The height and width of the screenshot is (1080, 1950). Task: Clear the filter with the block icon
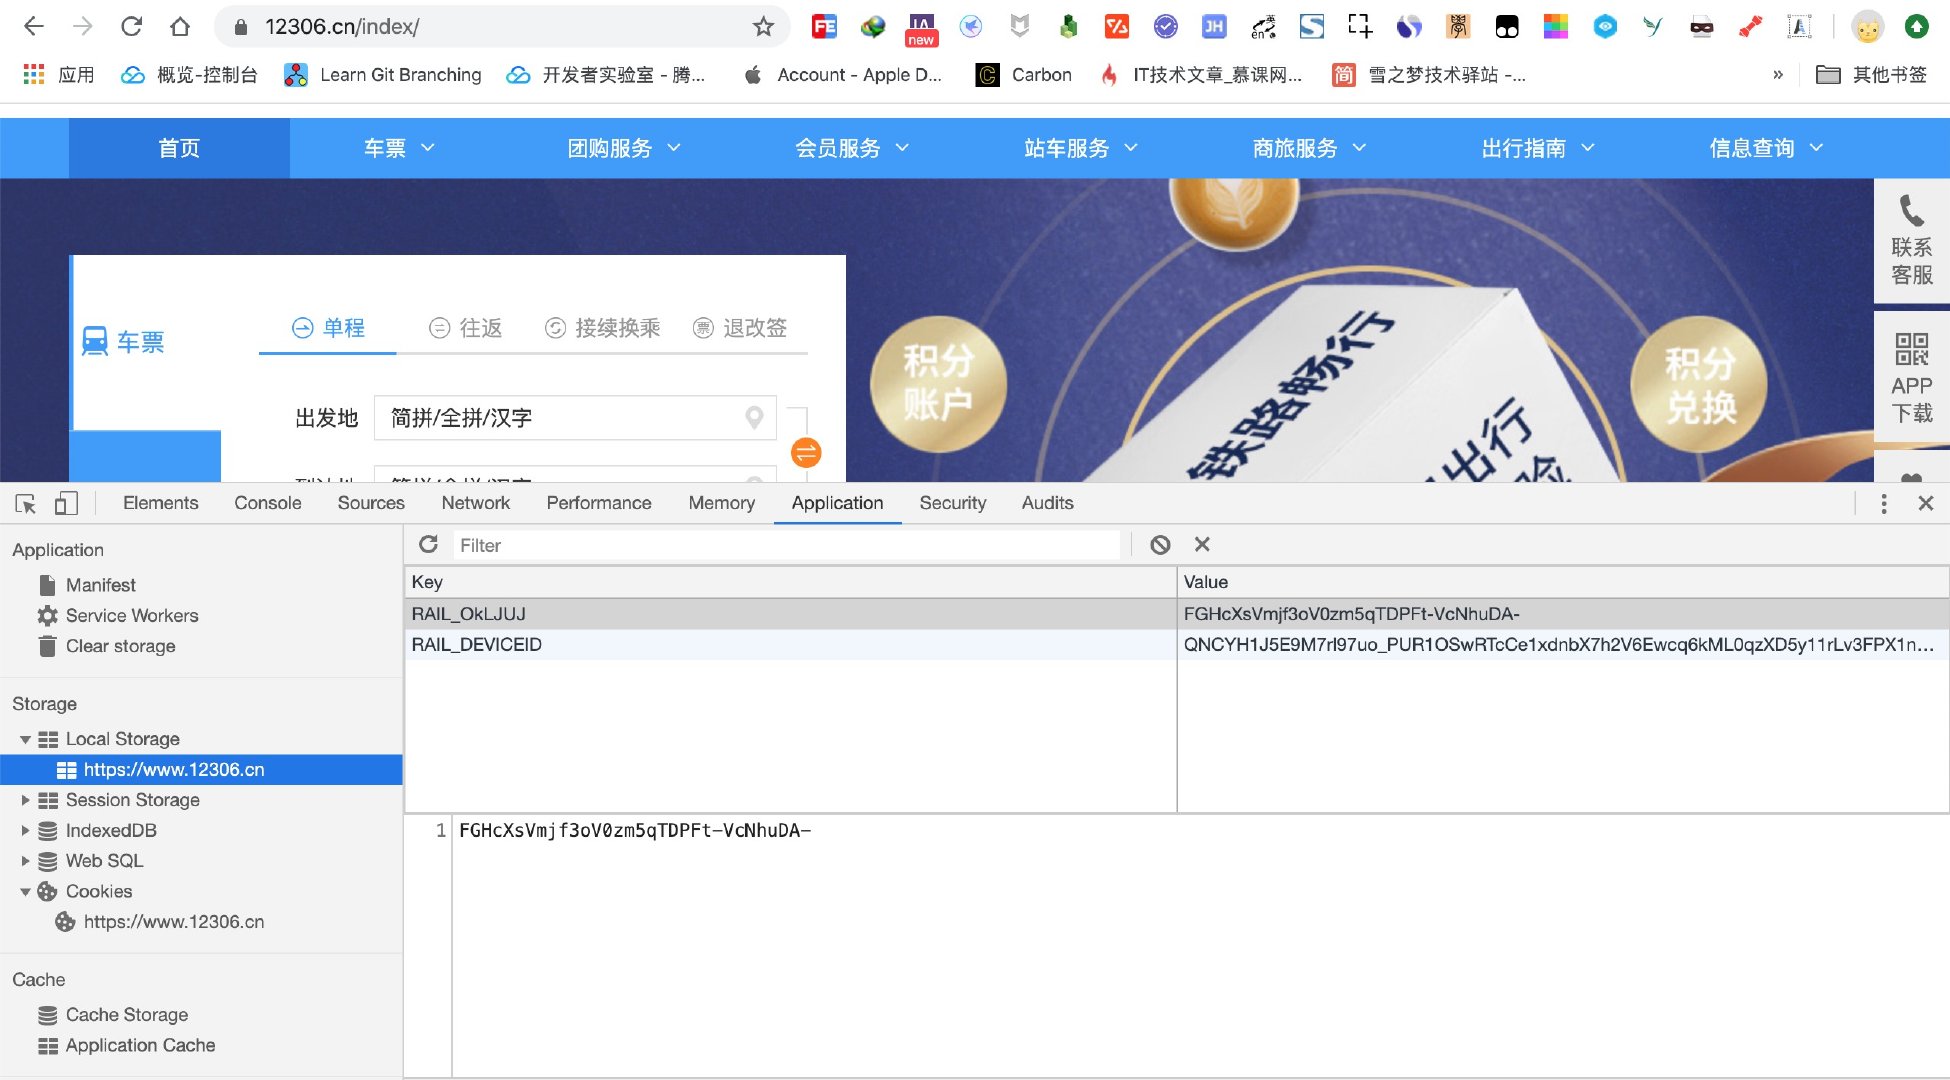click(x=1160, y=545)
